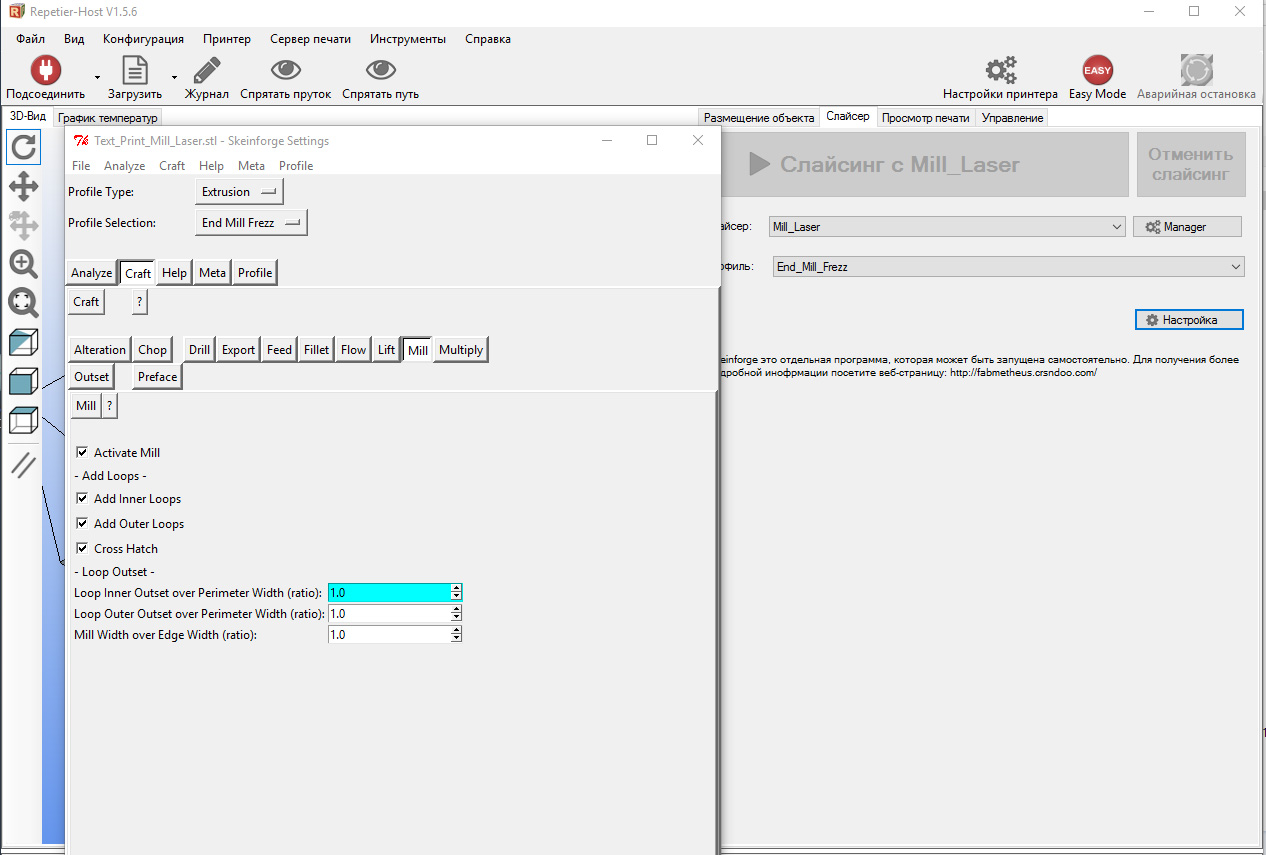Click the Load file icon (Загрузить)
Screen dimensions: 1266x855
click(135, 70)
